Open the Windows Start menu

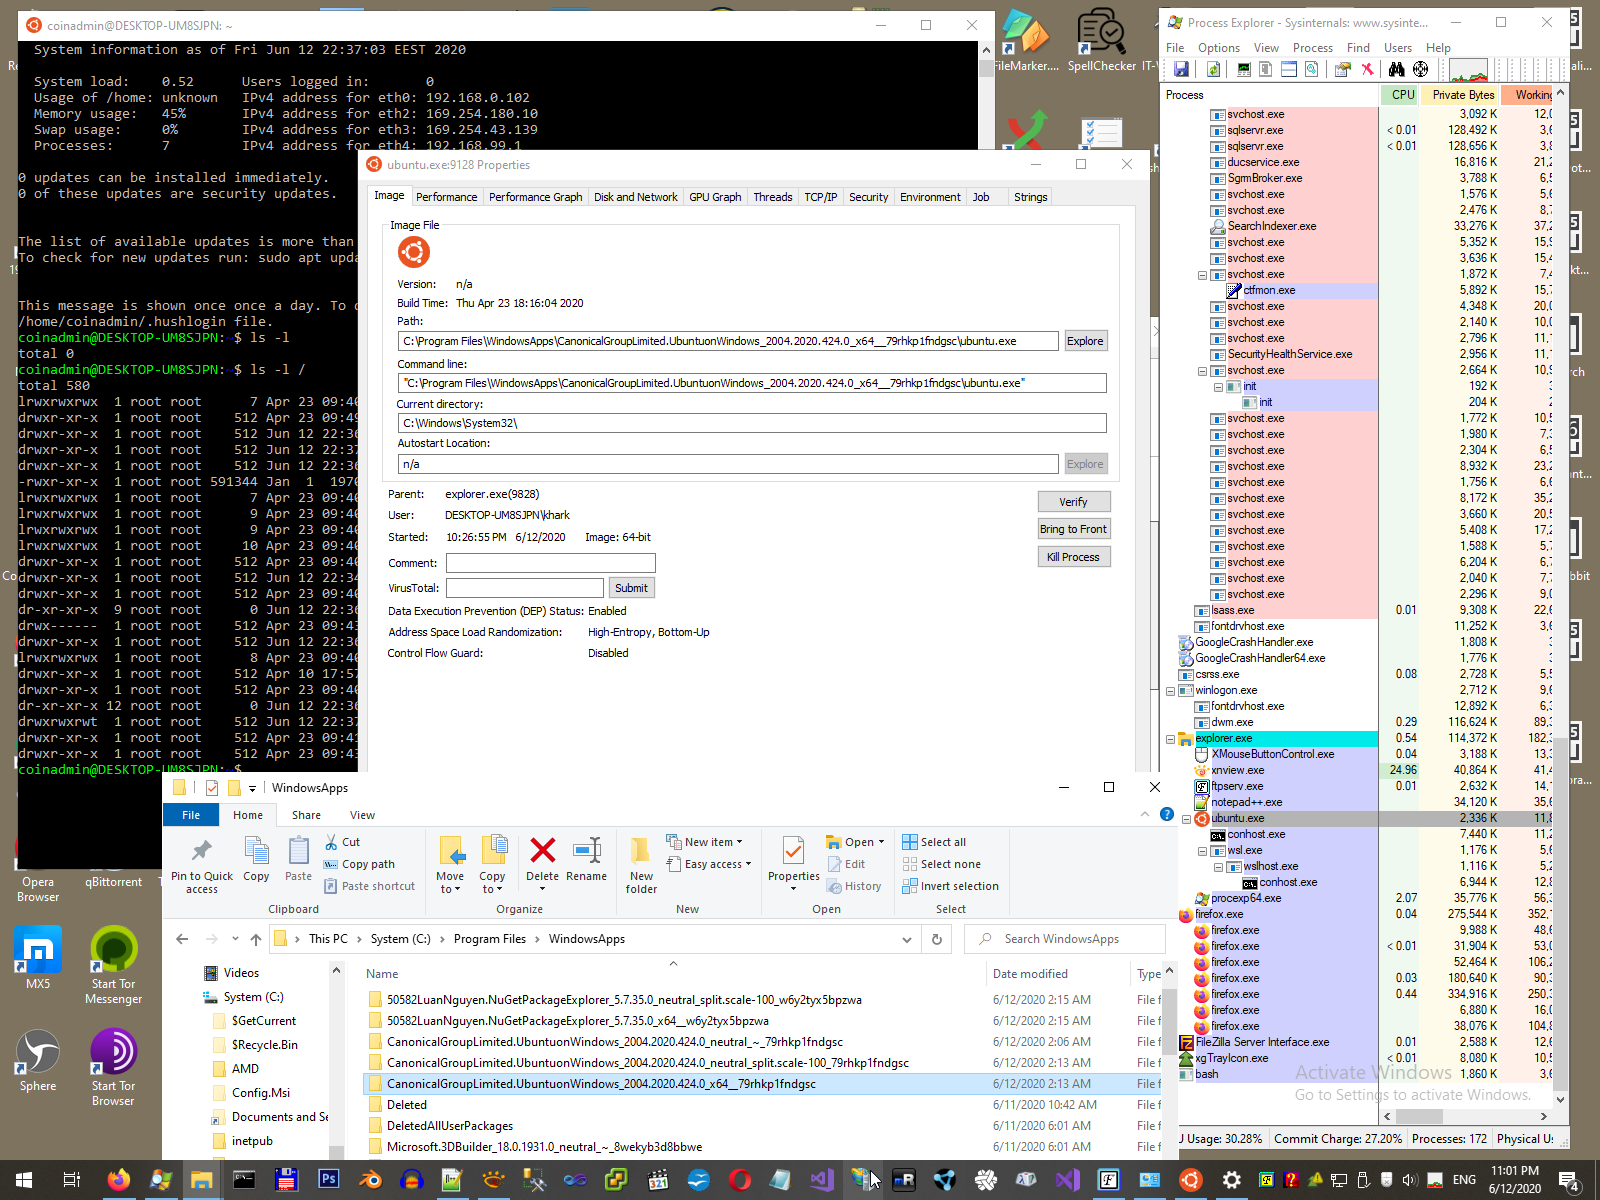pos(24,1180)
